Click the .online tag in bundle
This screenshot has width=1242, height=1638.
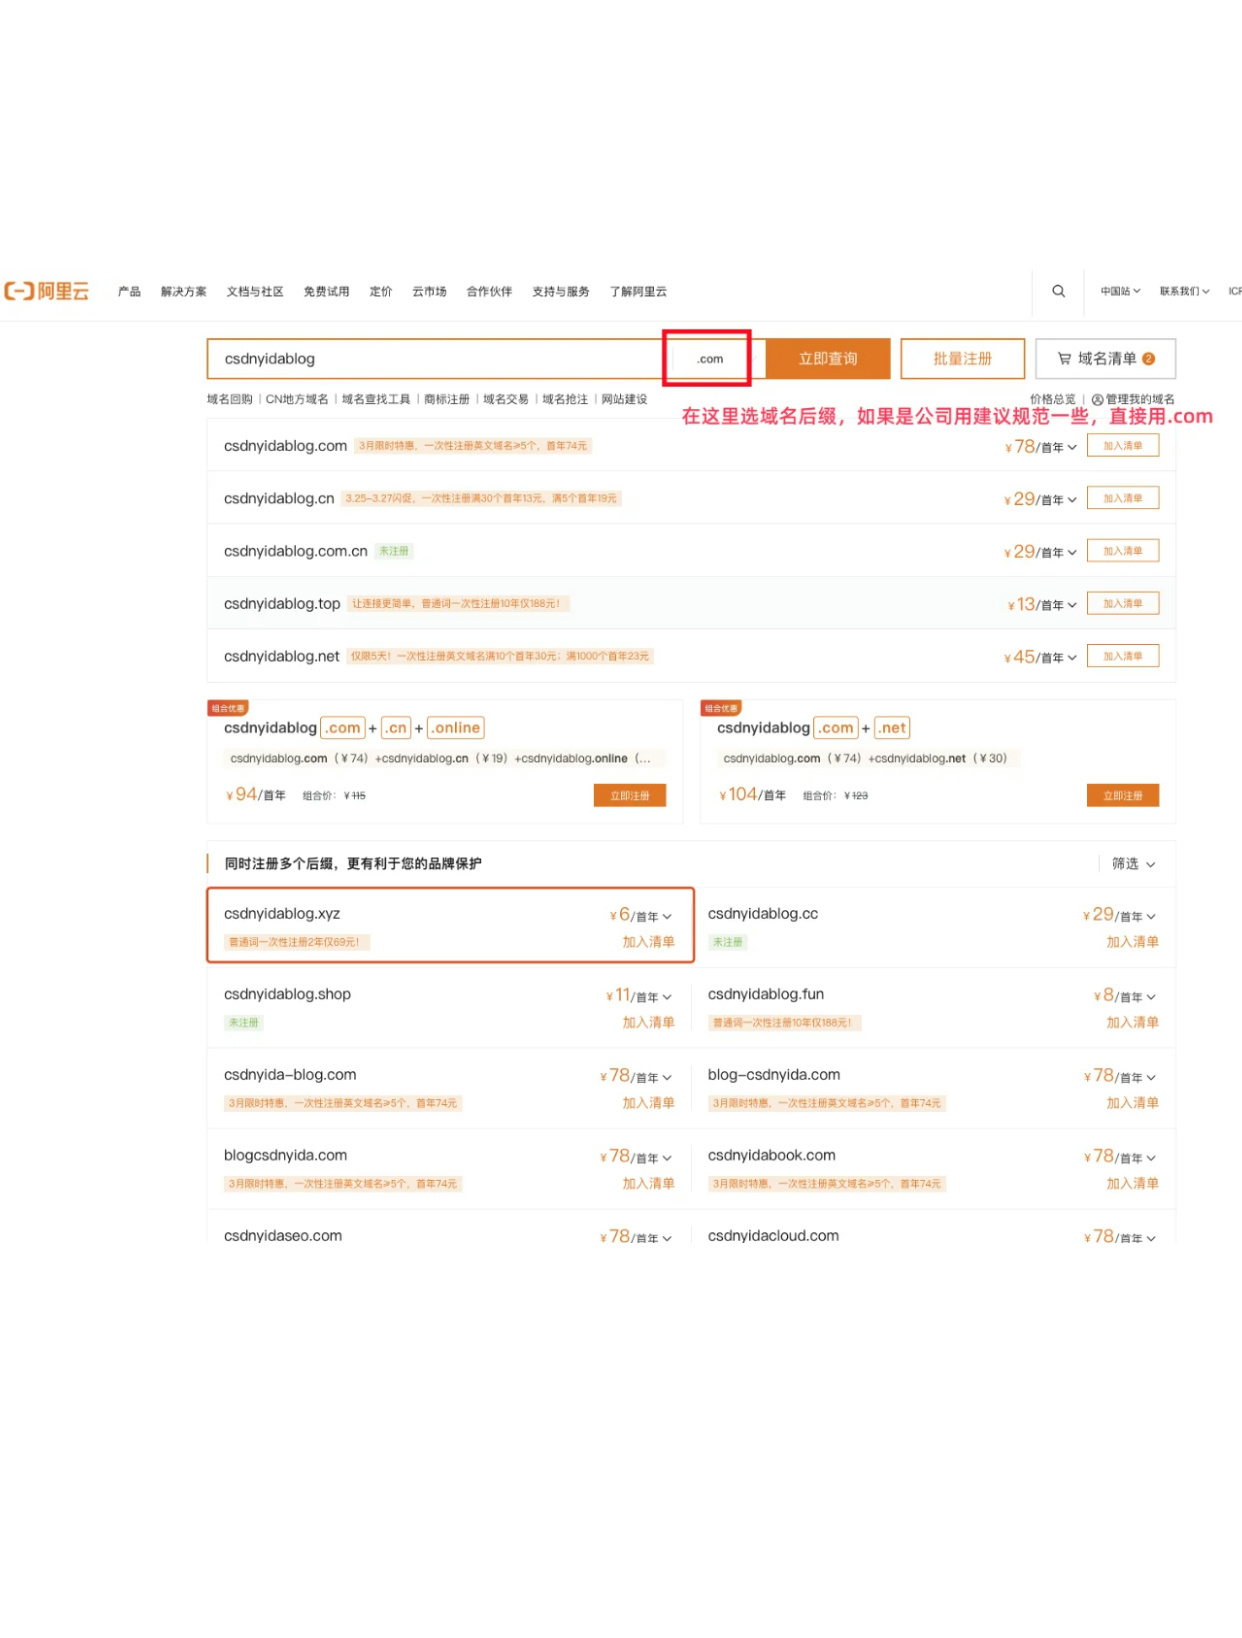pos(456,728)
